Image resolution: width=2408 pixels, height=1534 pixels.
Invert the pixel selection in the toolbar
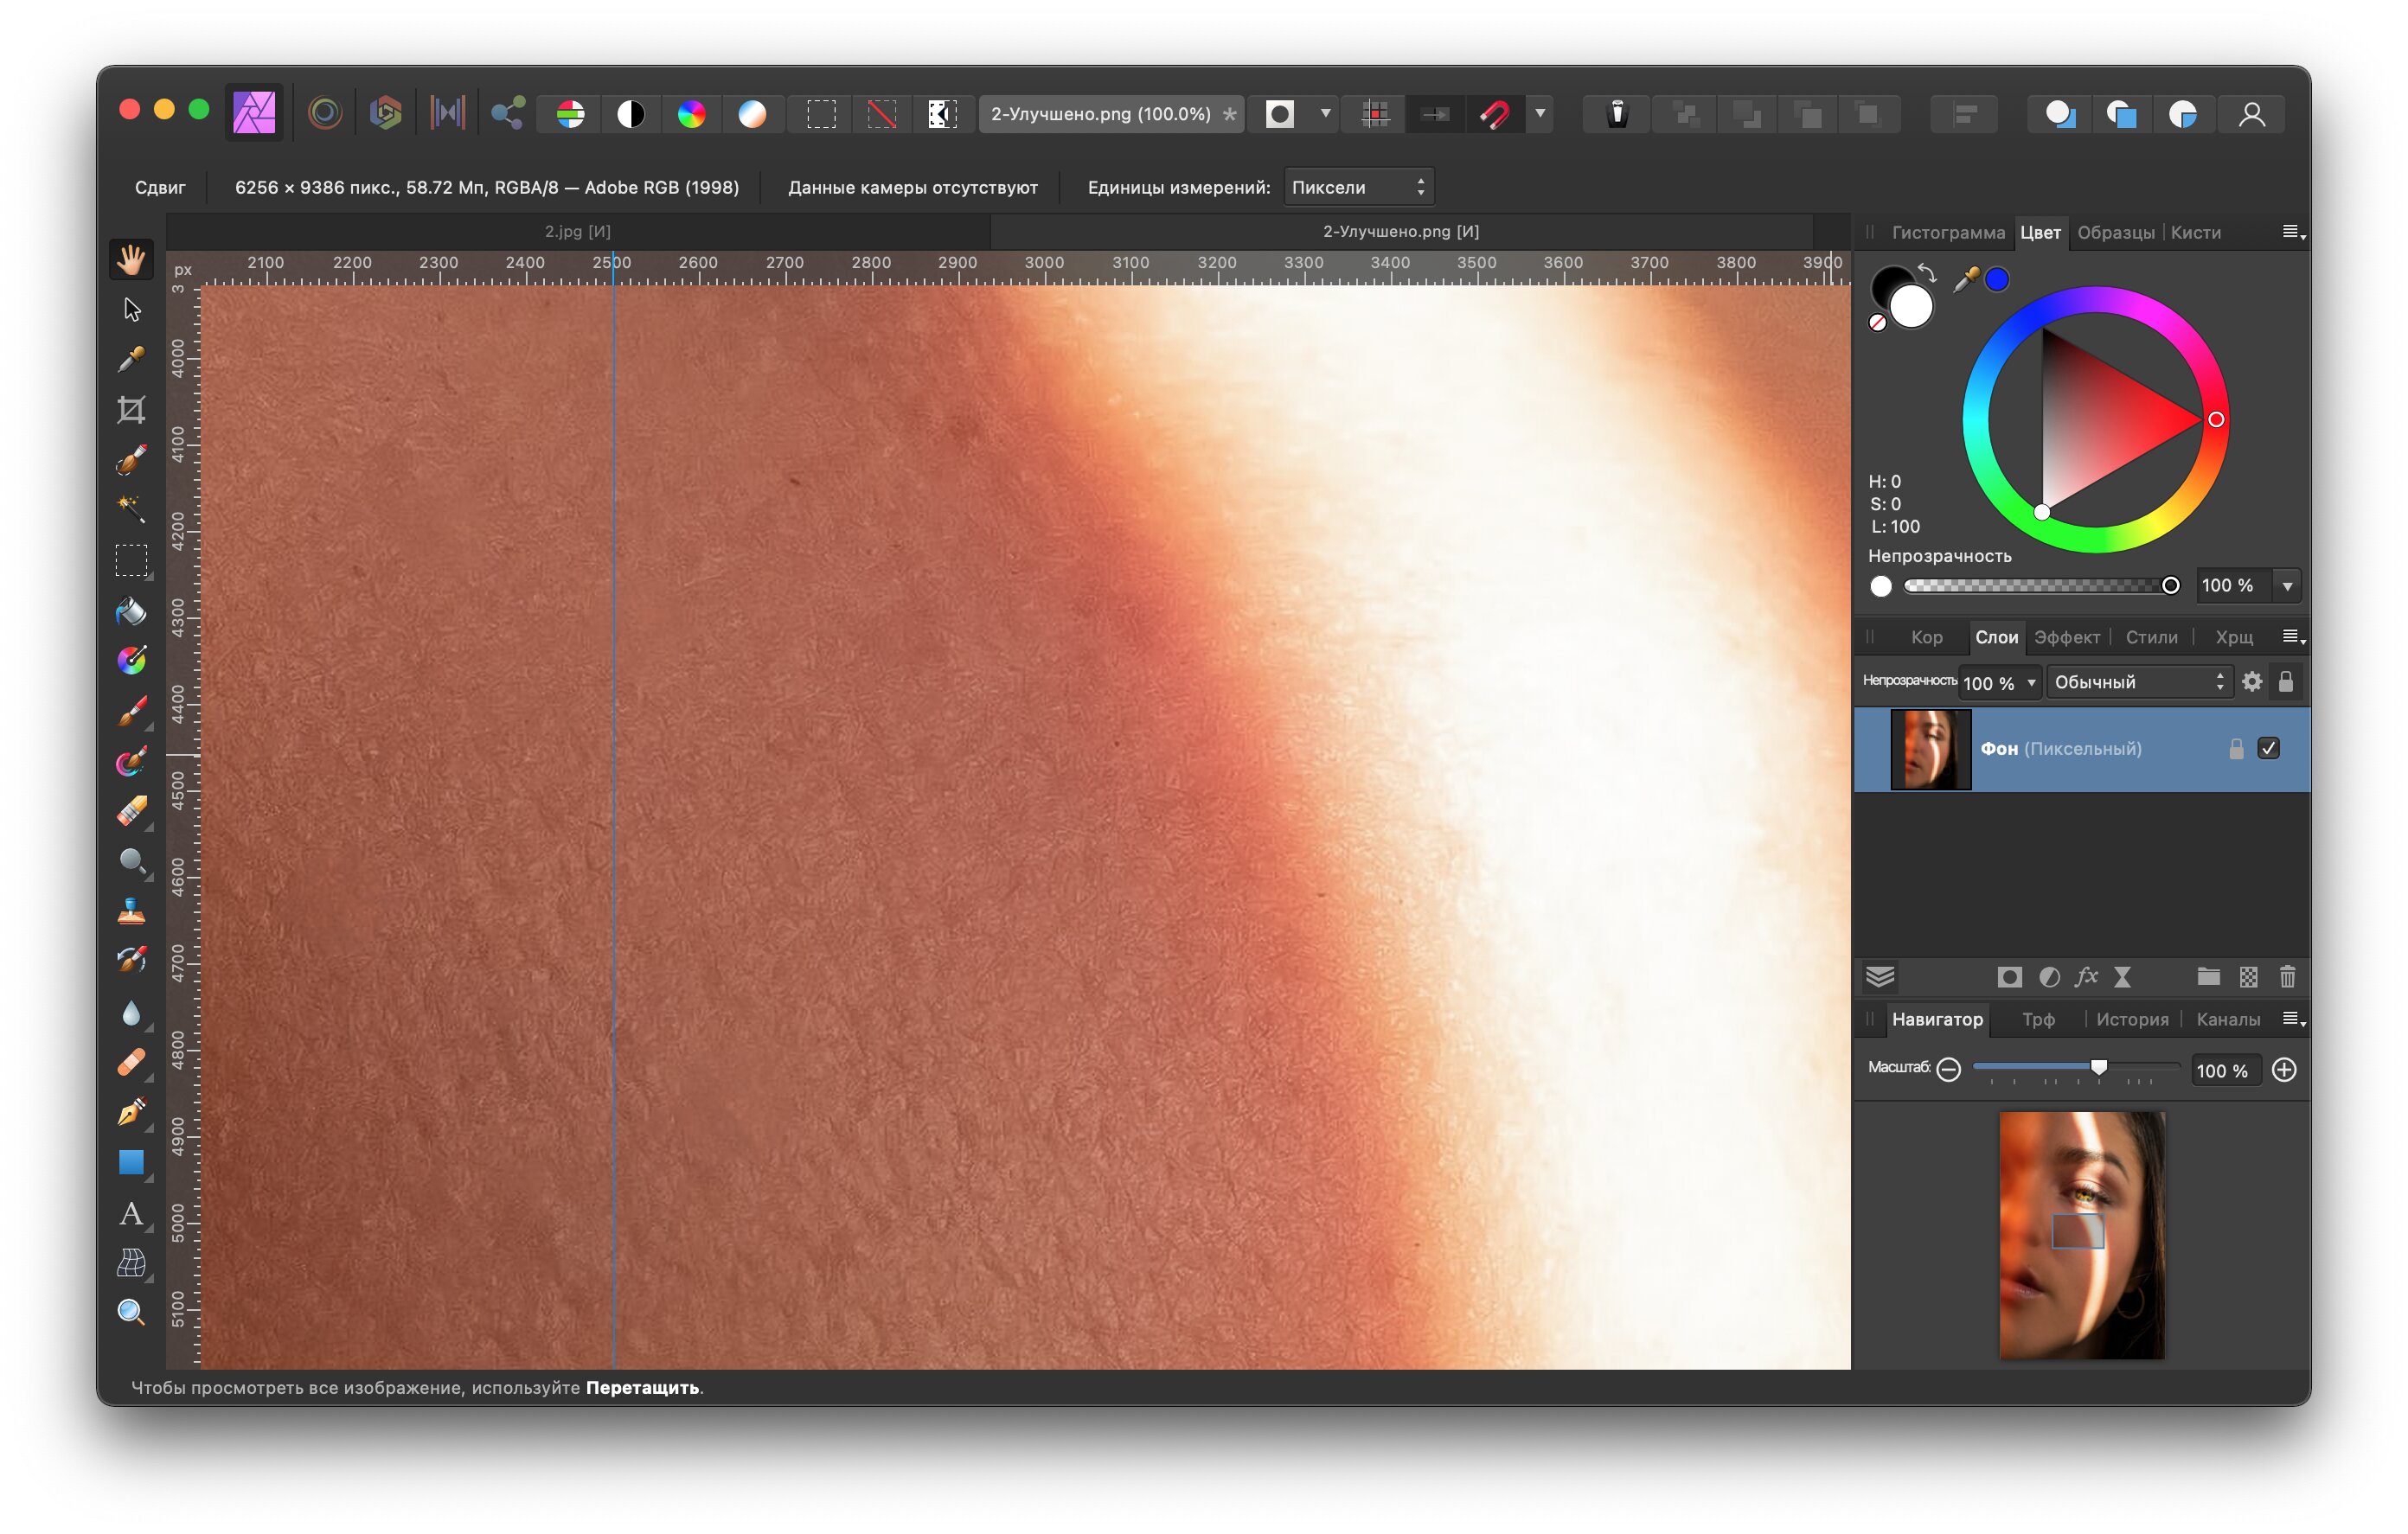coord(942,114)
